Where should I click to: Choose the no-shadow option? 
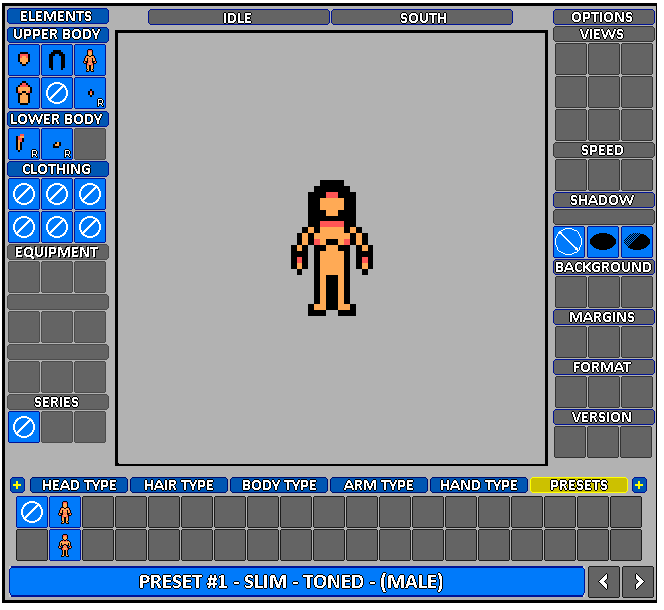pyautogui.click(x=569, y=242)
